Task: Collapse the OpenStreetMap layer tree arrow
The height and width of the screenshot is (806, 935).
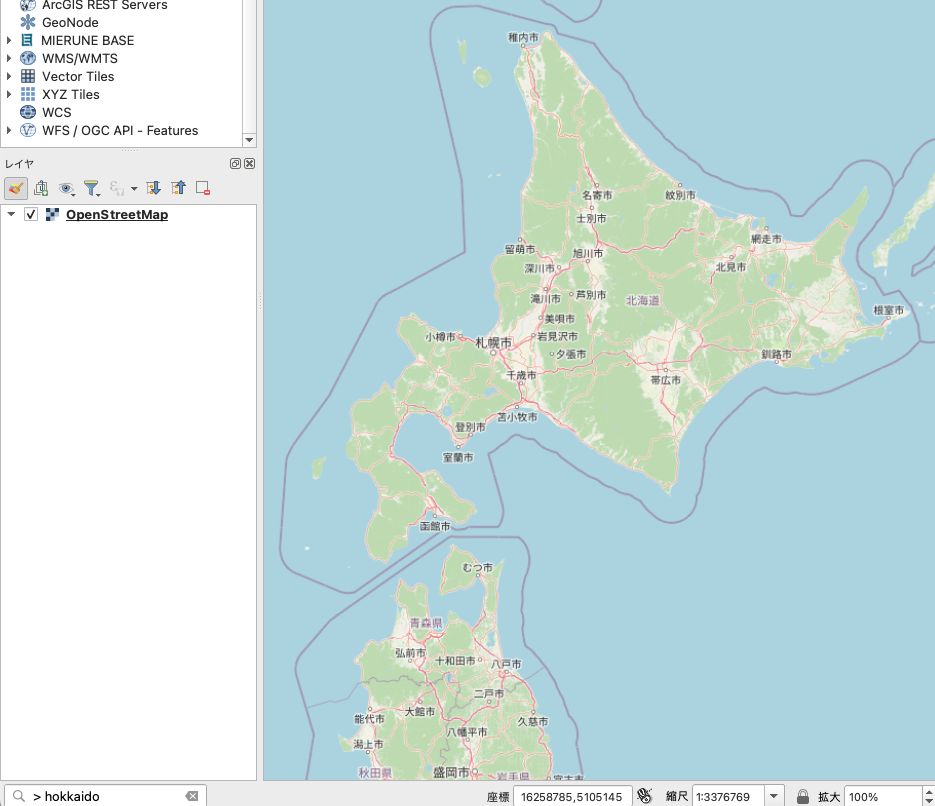Action: pos(11,214)
